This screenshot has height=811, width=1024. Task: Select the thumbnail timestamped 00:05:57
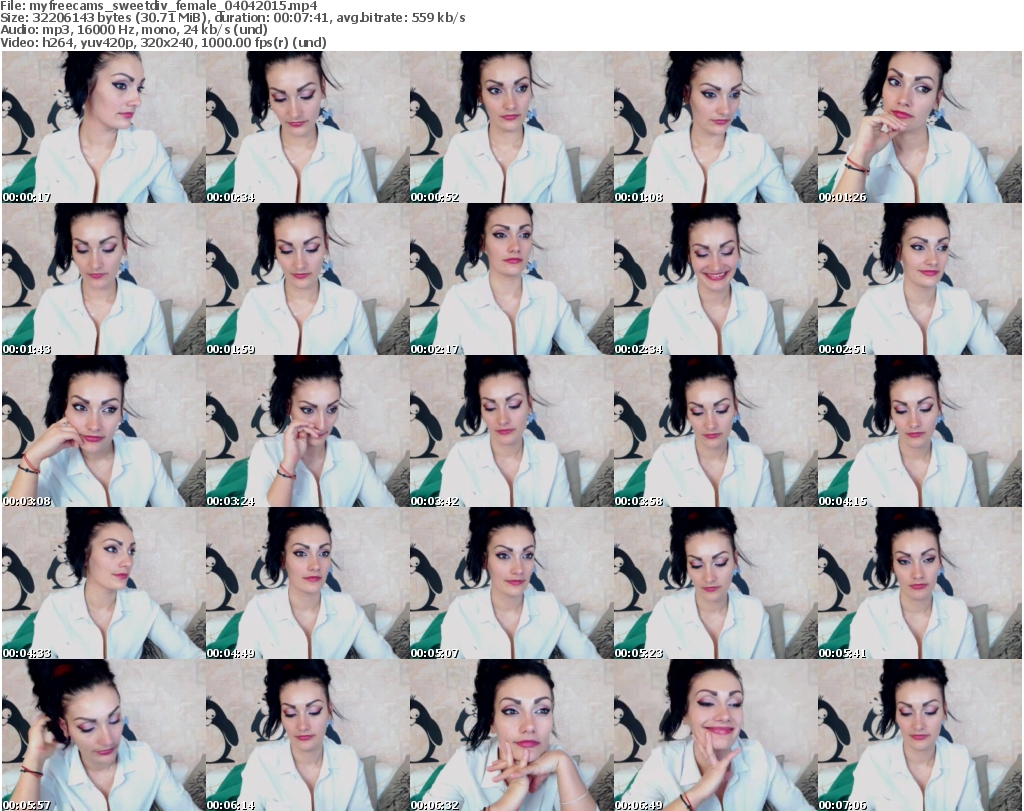[x=103, y=735]
